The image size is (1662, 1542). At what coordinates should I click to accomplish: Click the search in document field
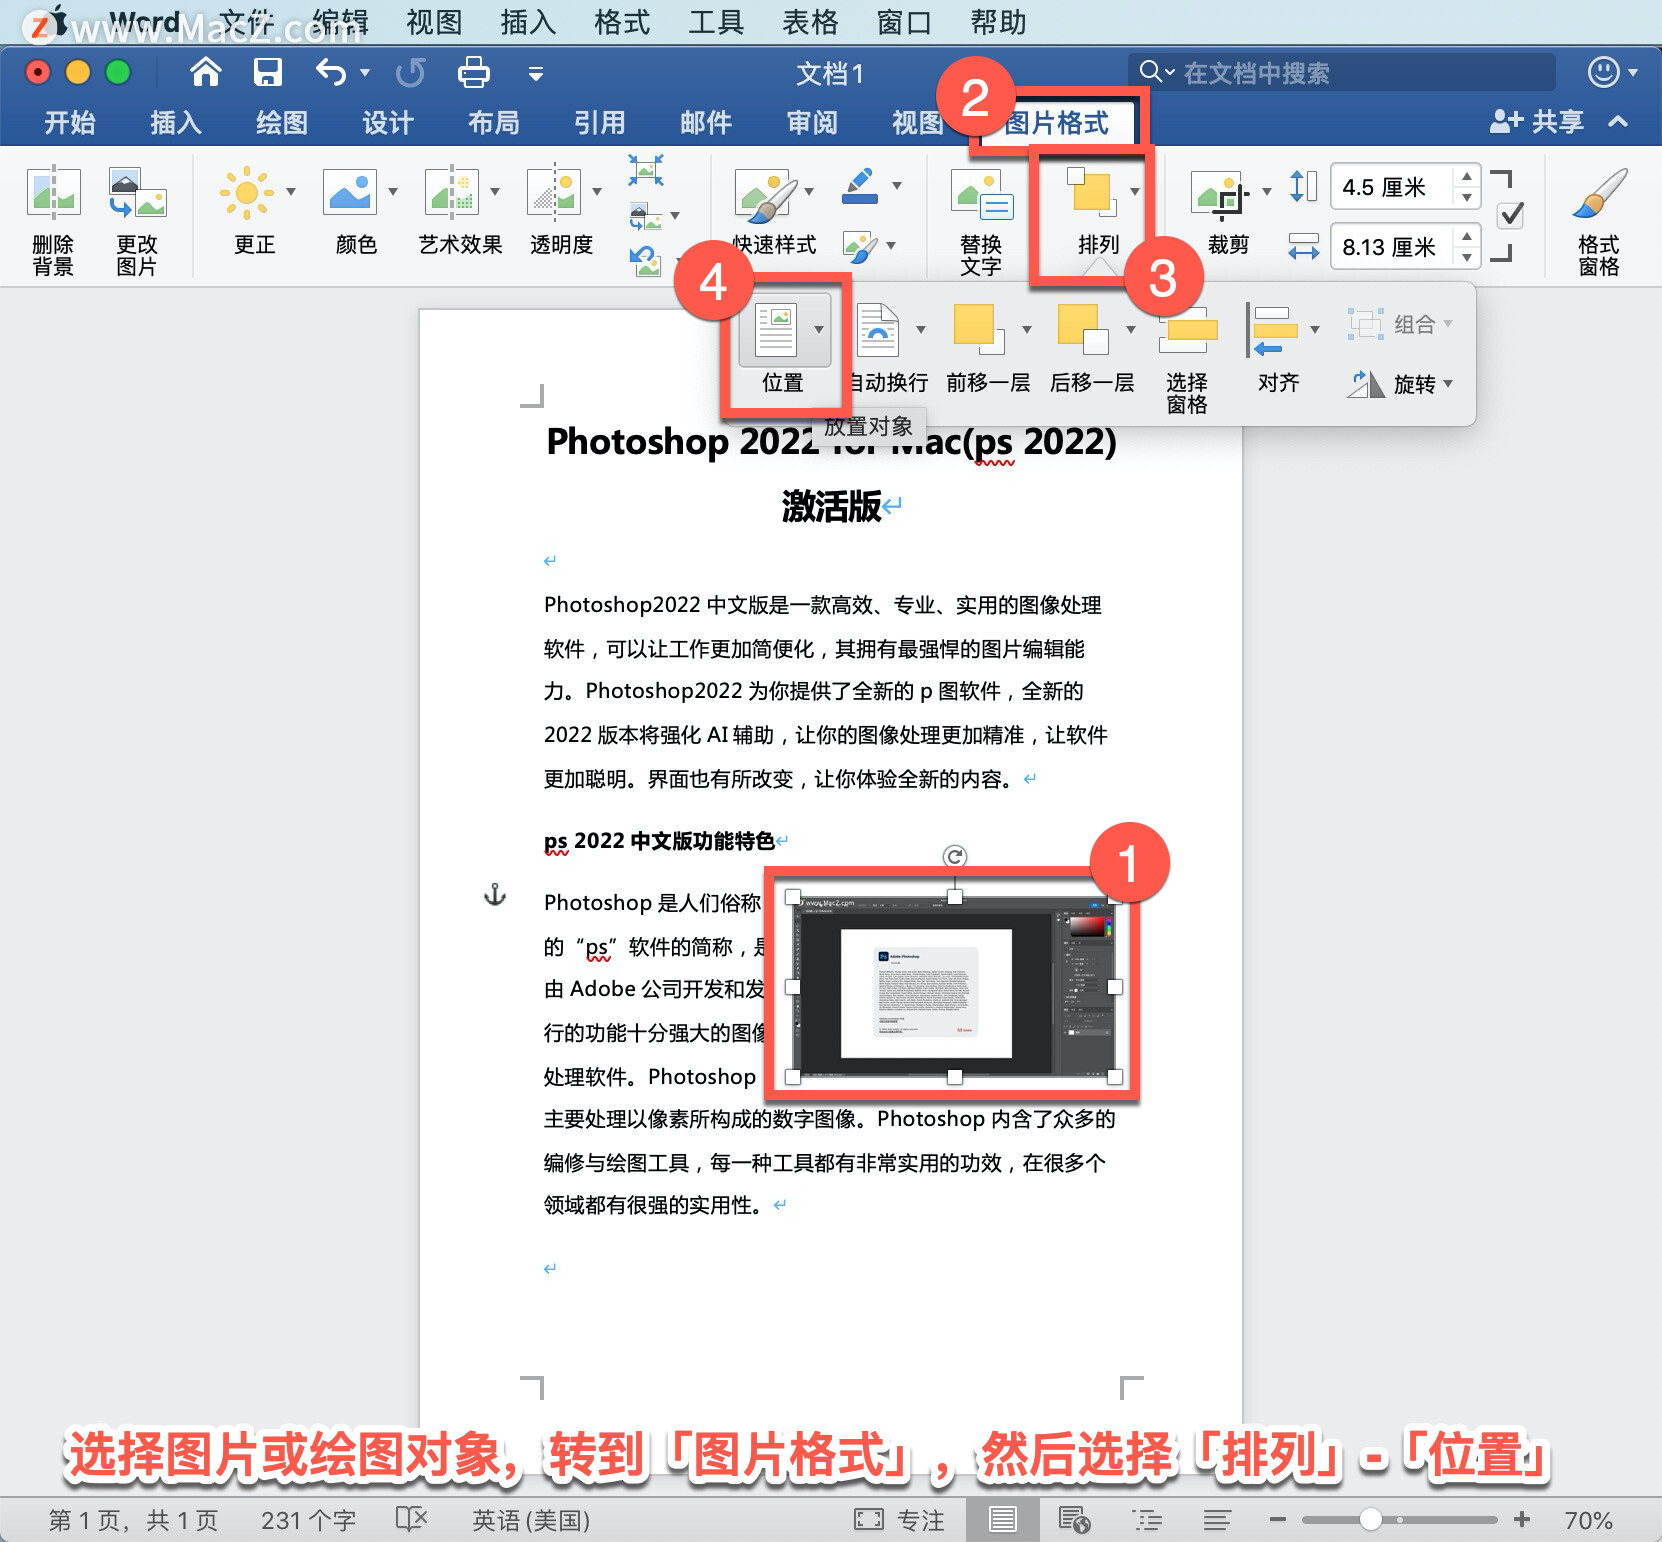(1341, 72)
